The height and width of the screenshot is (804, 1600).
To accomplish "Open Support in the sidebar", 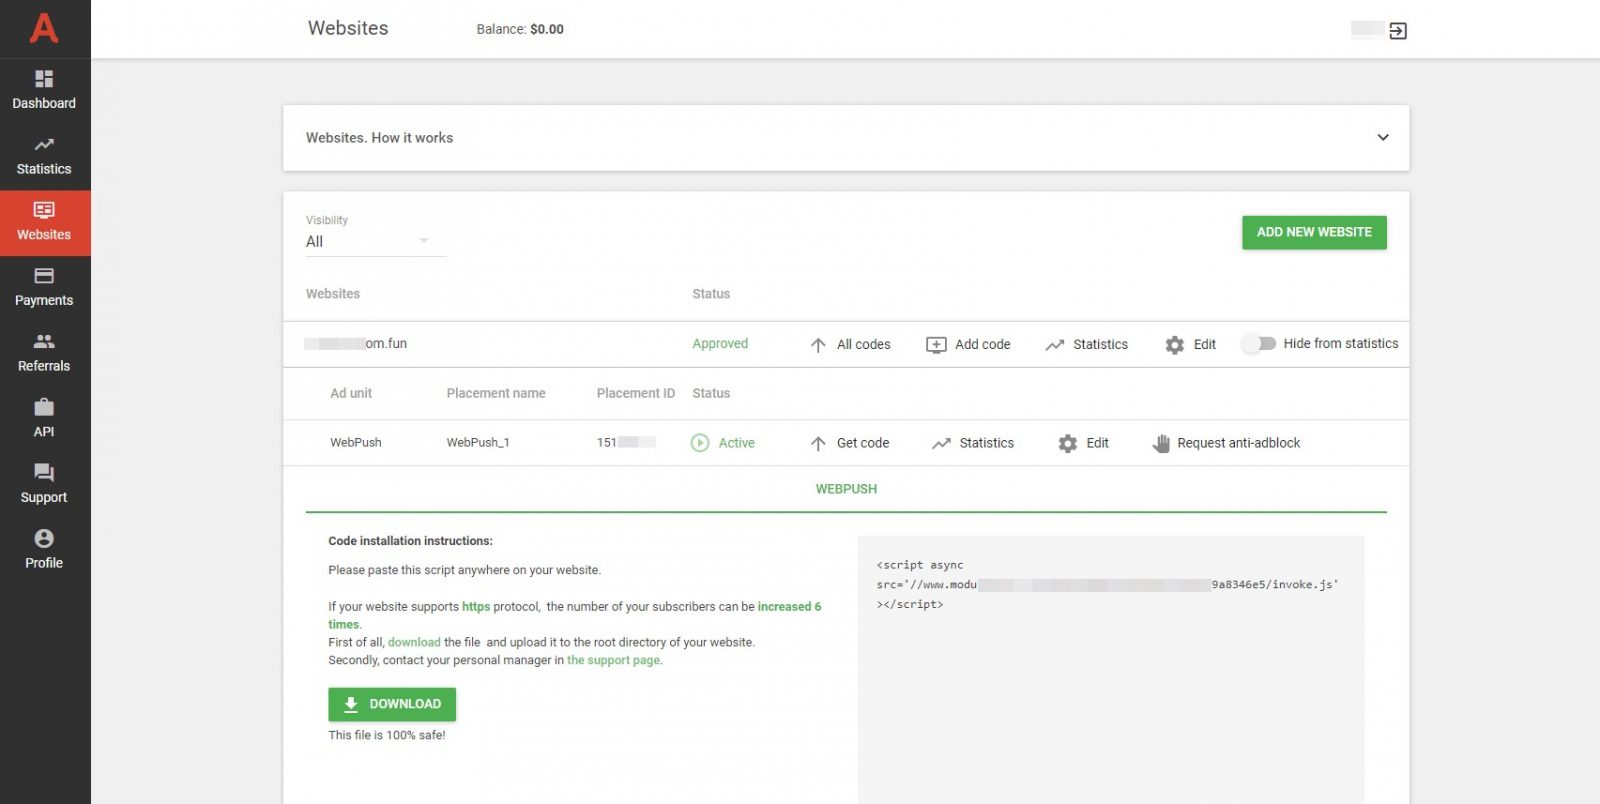I will pyautogui.click(x=44, y=485).
